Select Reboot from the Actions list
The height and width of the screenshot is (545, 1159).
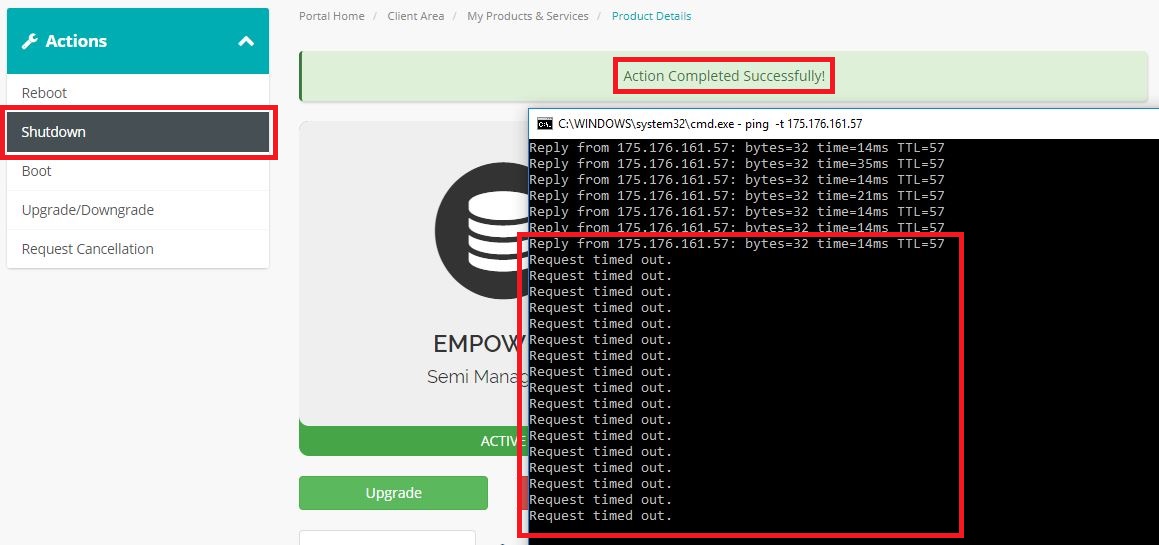coord(44,93)
